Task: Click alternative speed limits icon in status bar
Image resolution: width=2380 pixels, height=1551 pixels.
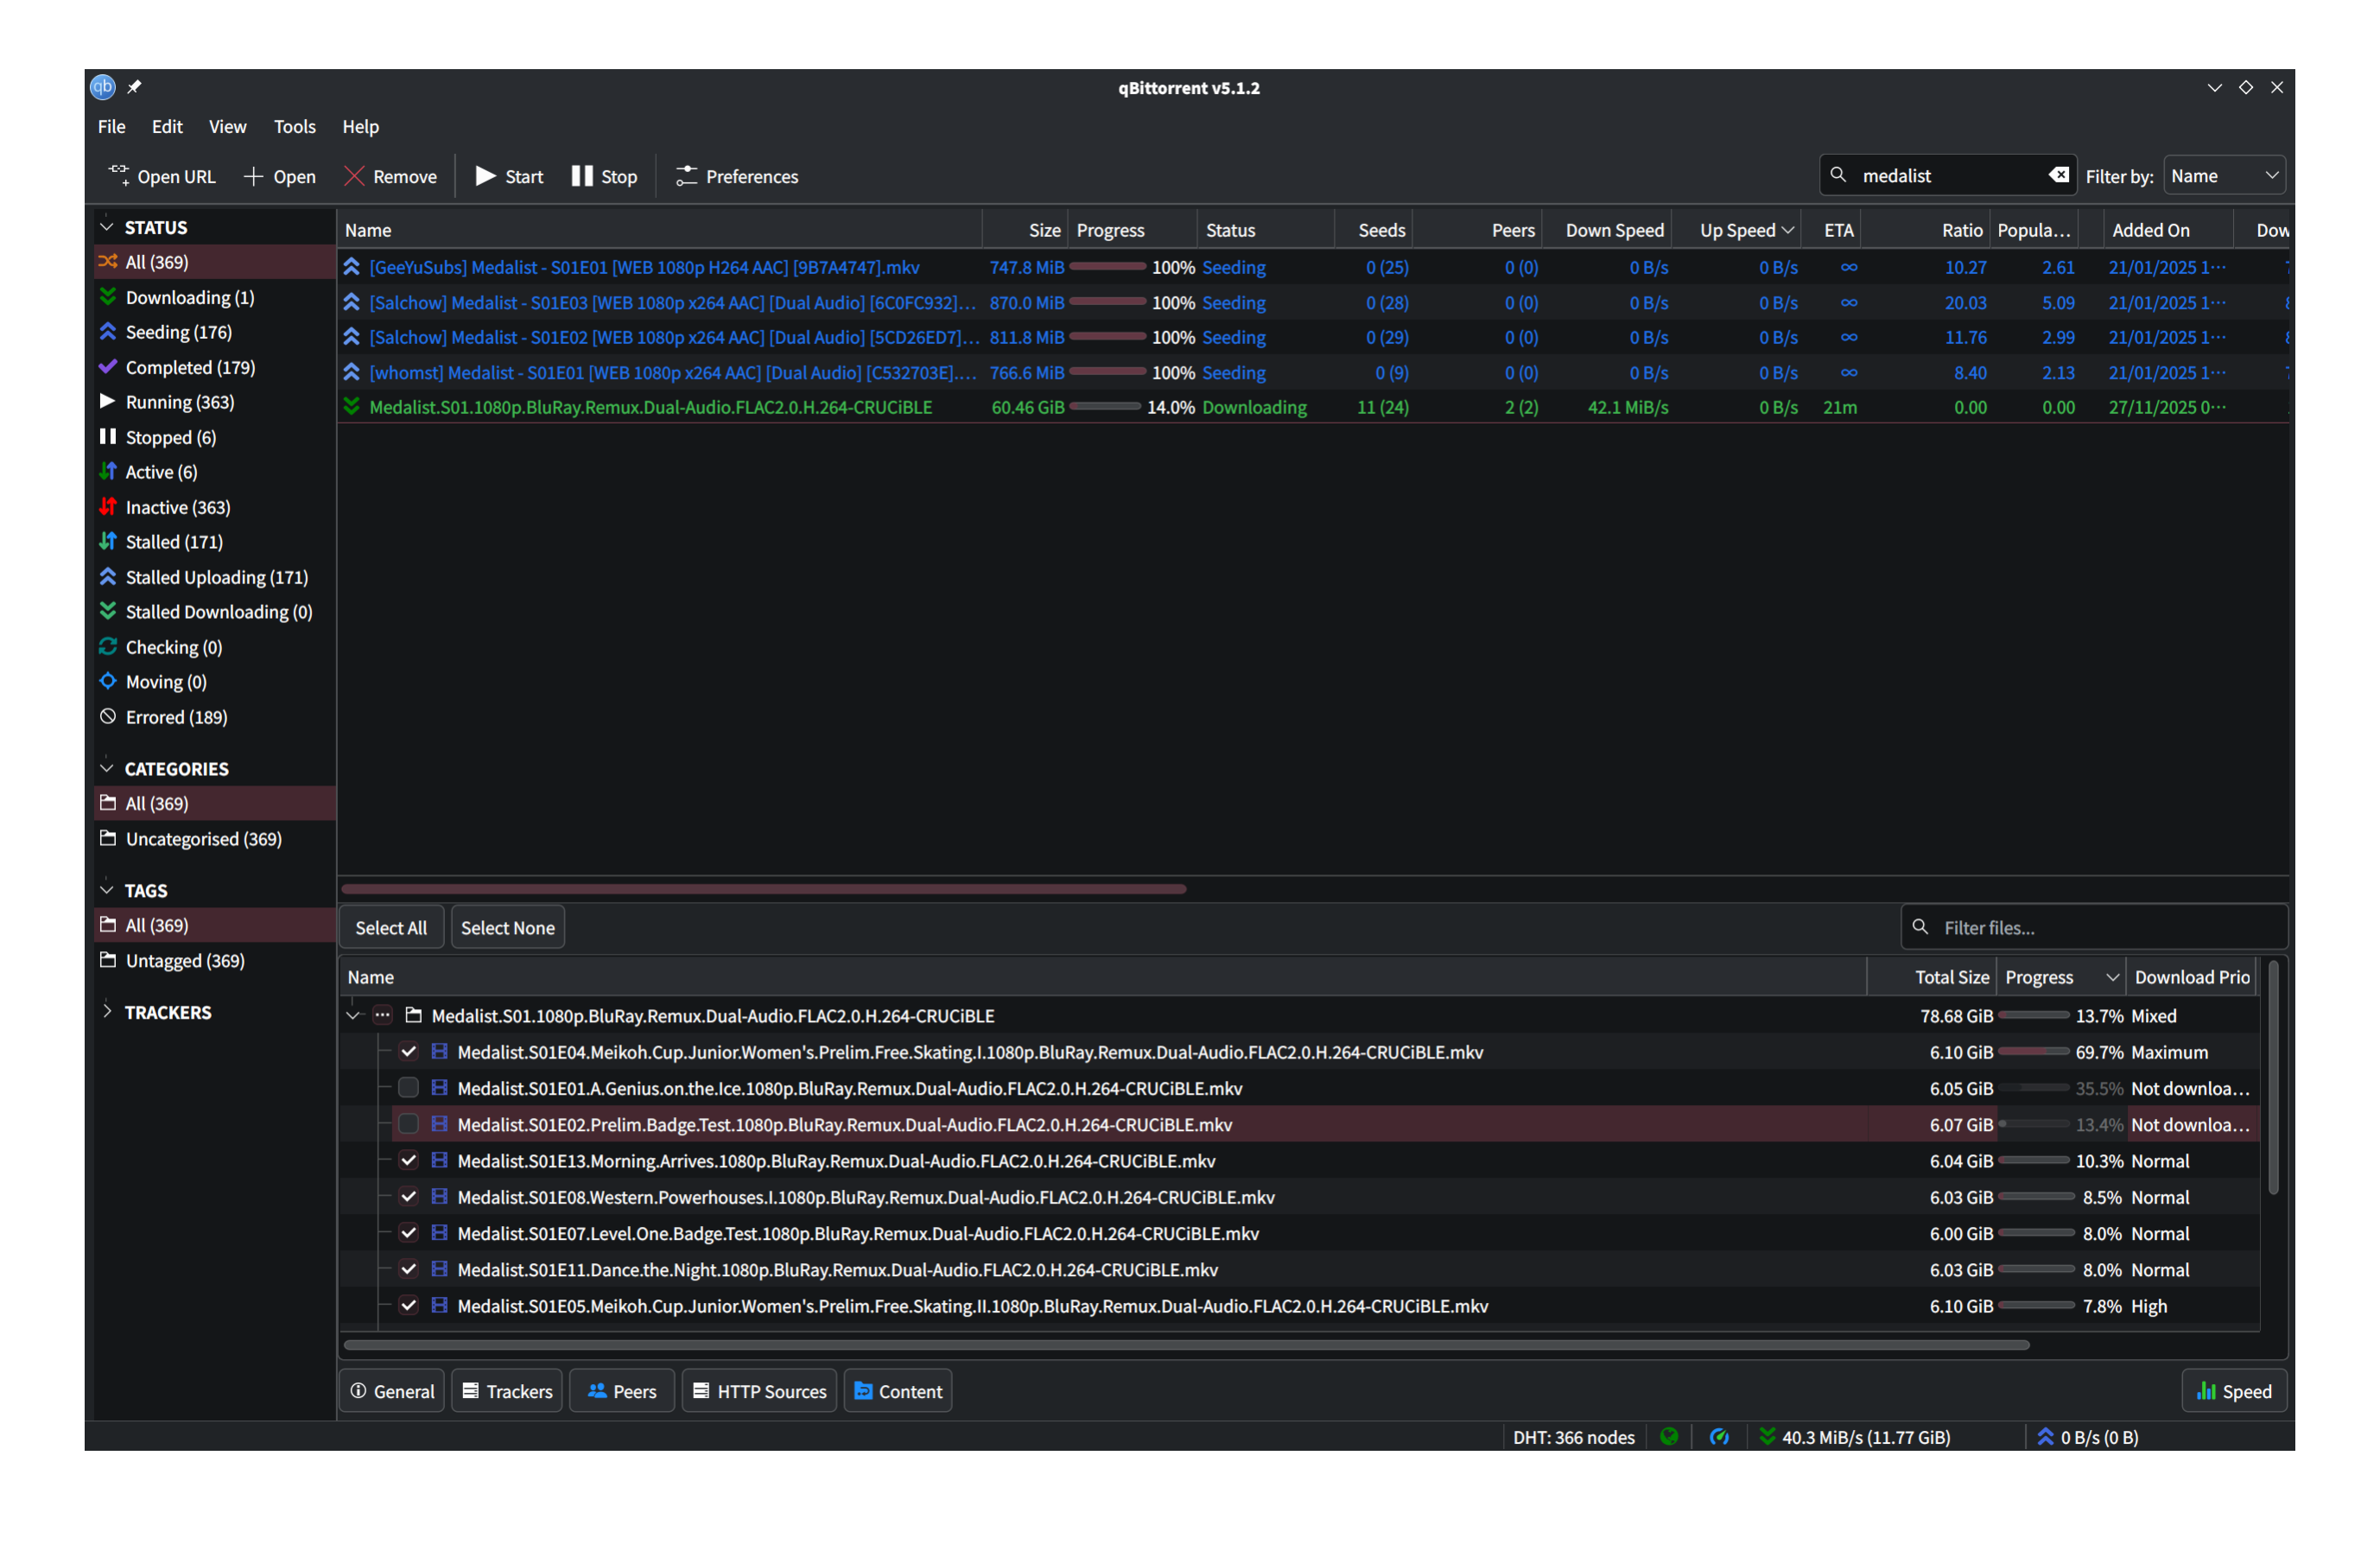Action: 1719,1437
